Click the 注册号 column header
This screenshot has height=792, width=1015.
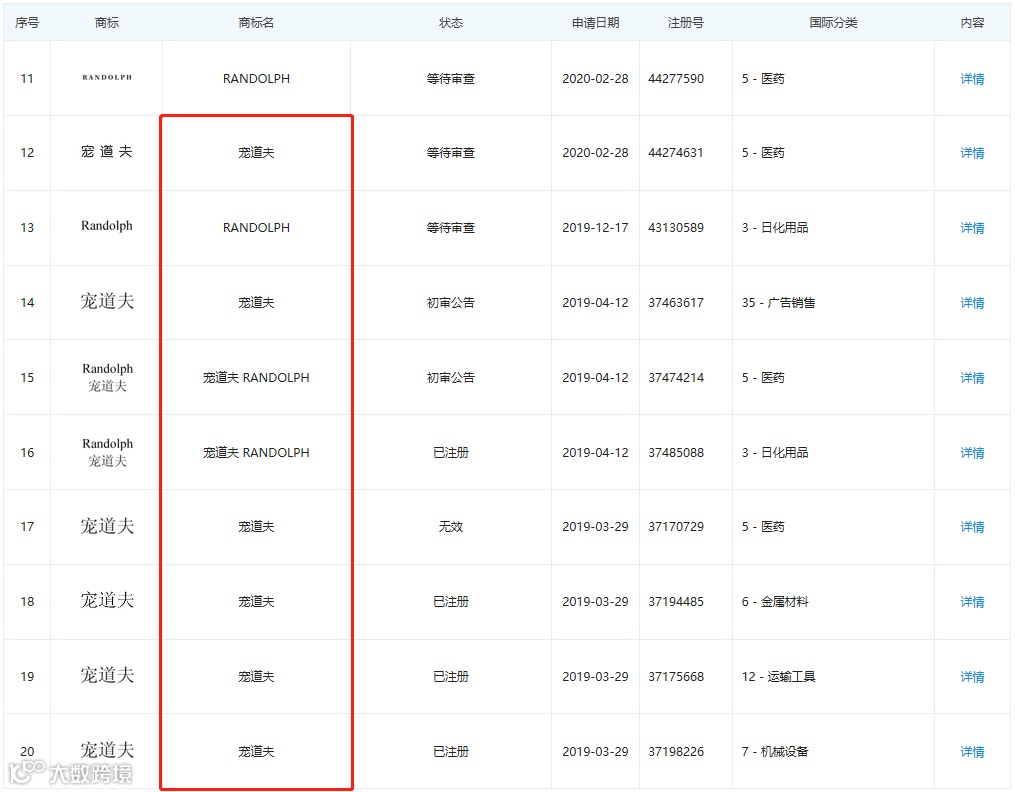[686, 23]
